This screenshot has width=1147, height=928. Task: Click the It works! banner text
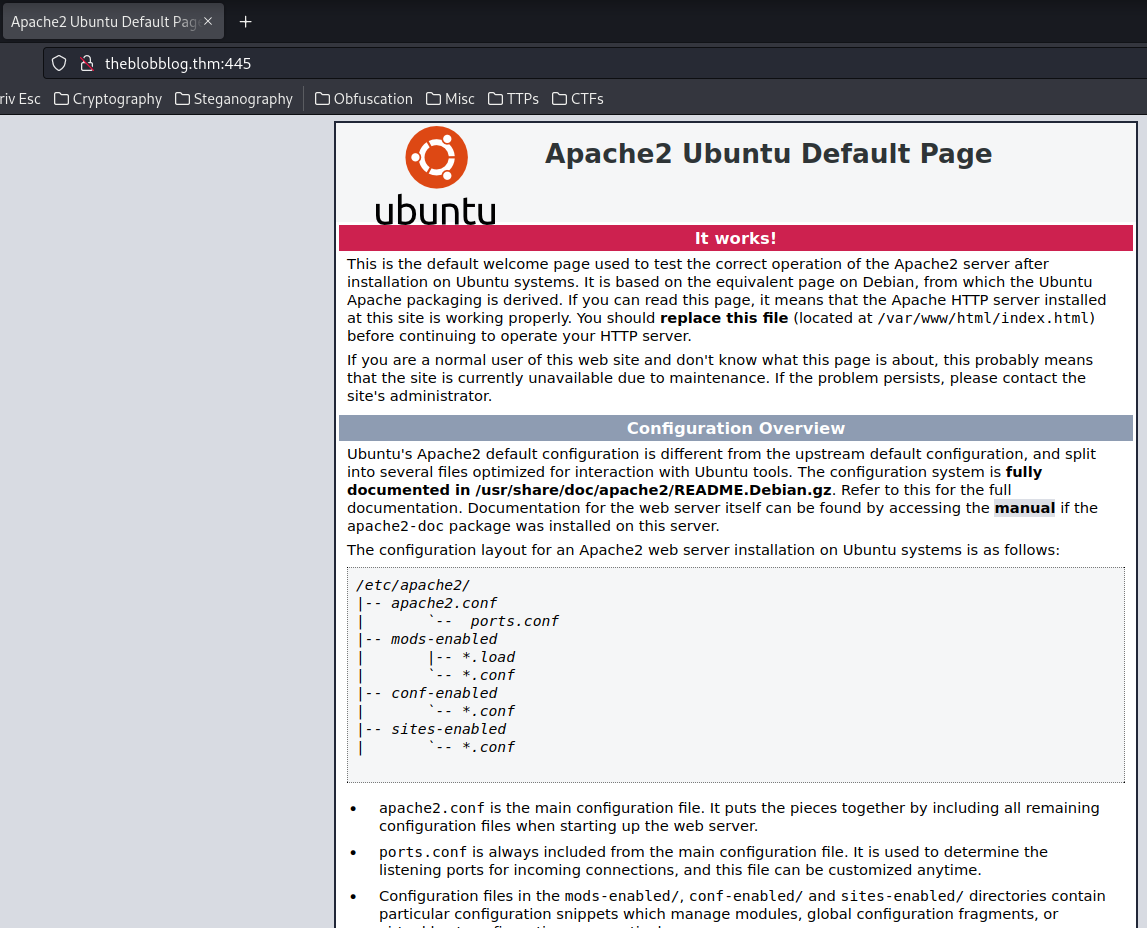tap(735, 238)
